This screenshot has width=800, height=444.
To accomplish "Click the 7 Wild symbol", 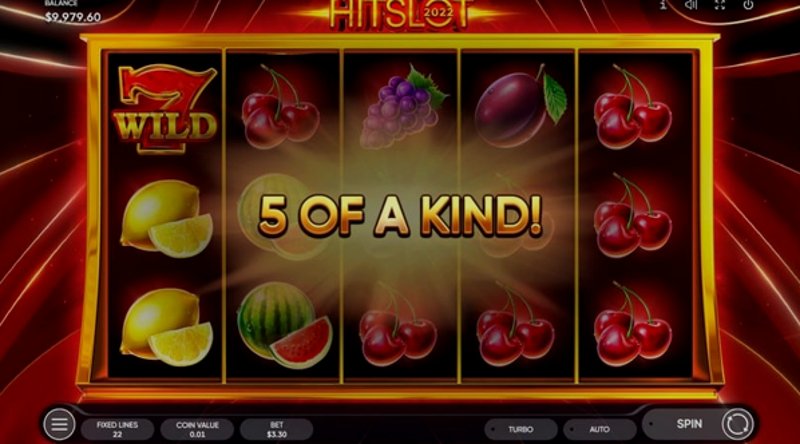I will tap(165, 109).
